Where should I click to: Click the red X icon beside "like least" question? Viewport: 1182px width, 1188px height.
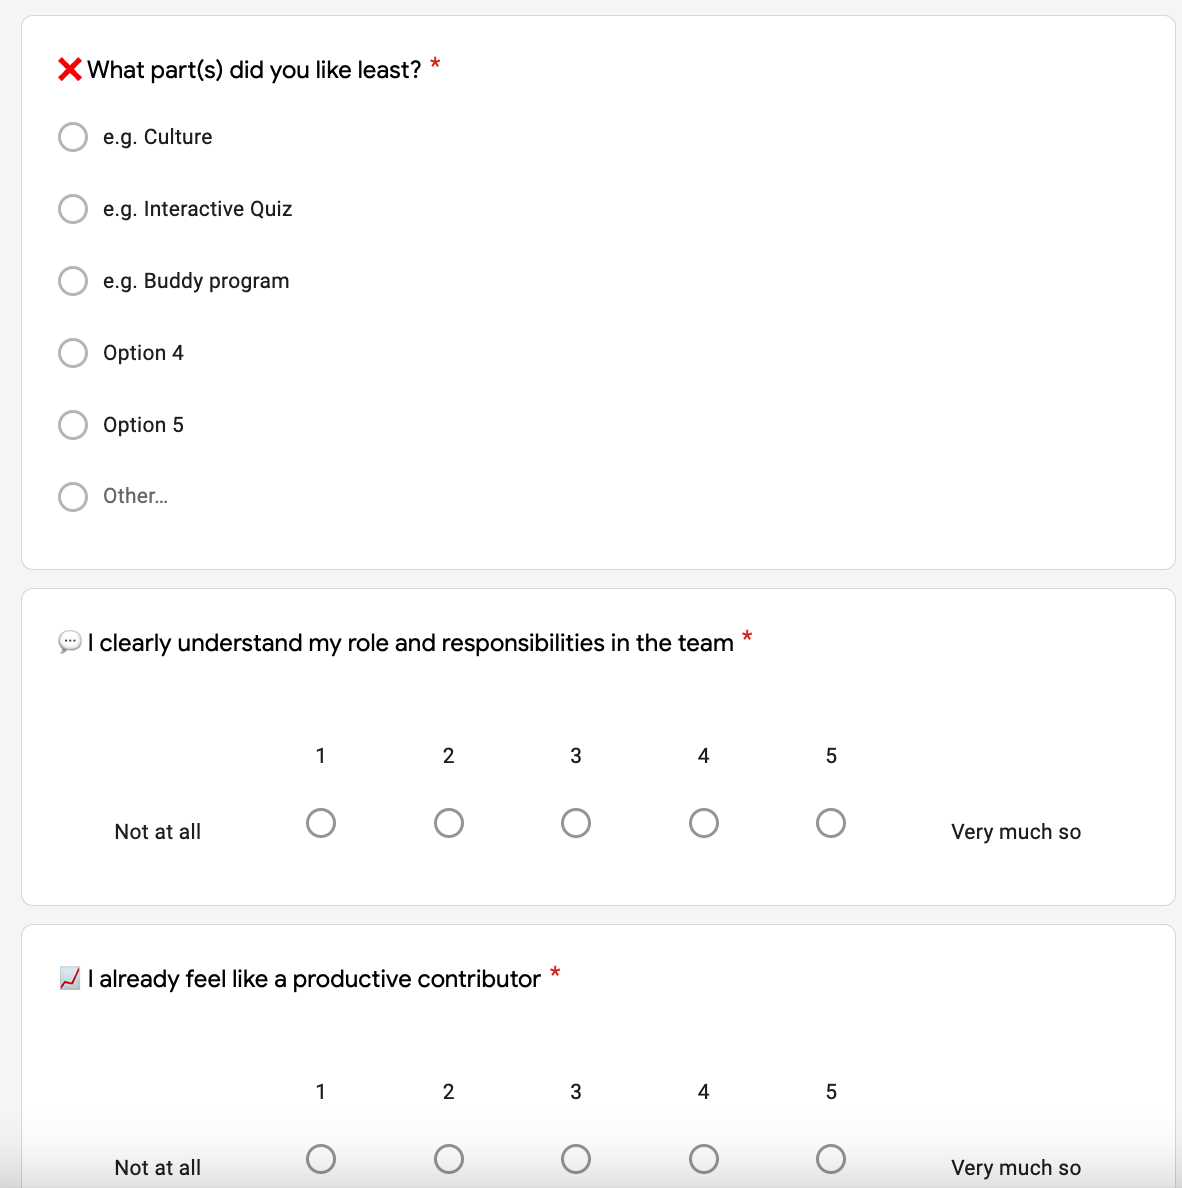pyautogui.click(x=70, y=70)
